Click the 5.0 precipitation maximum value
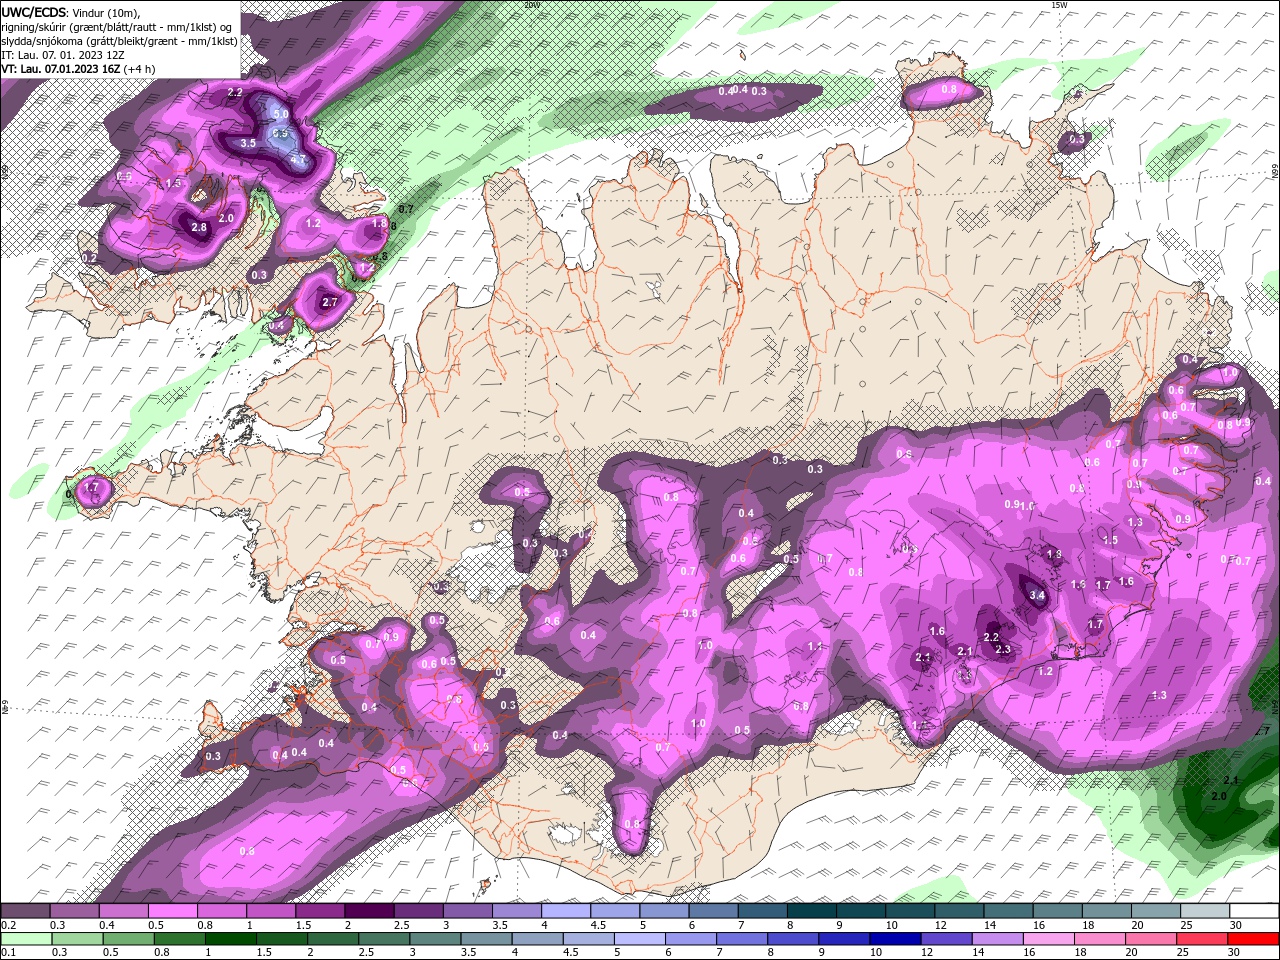Image resolution: width=1280 pixels, height=960 pixels. tap(281, 115)
